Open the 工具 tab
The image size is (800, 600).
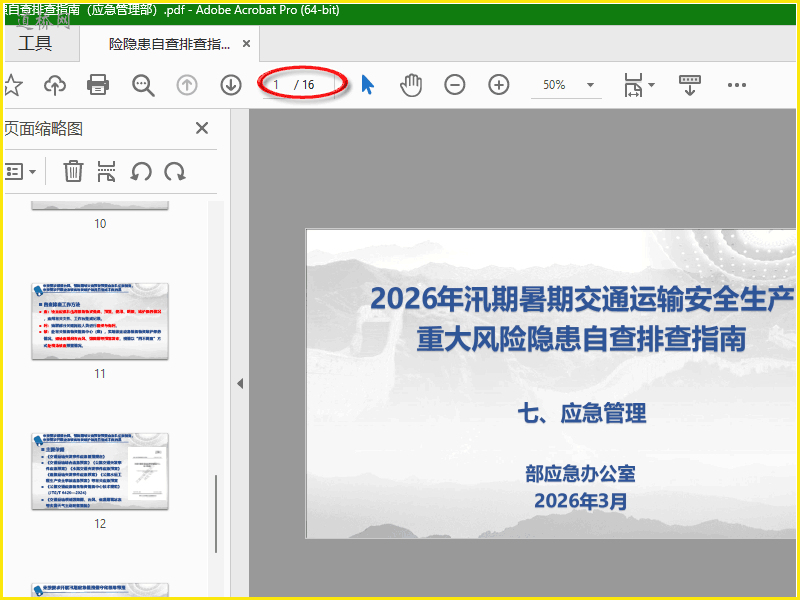[x=35, y=43]
